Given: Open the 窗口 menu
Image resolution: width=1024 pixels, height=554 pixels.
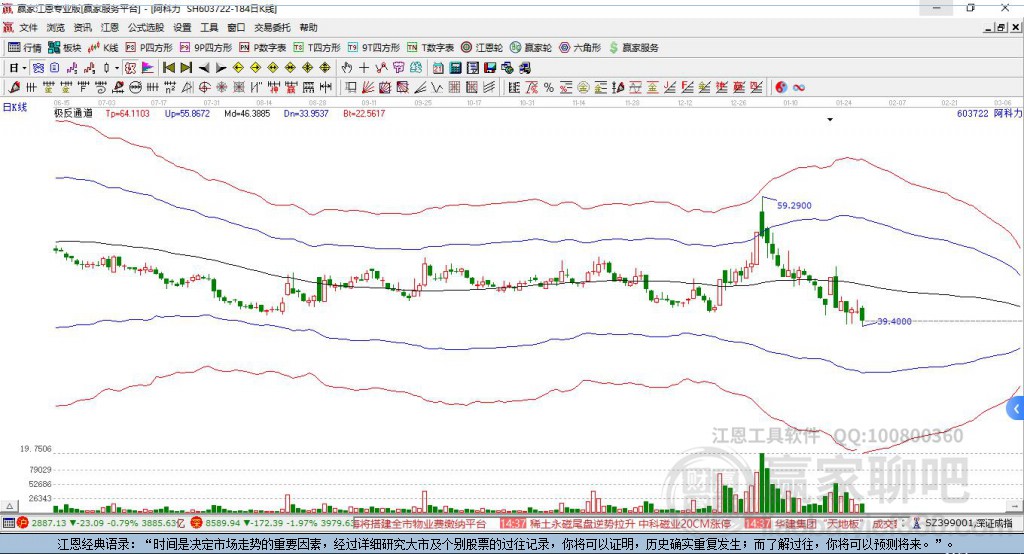Looking at the screenshot, I should (236, 27).
